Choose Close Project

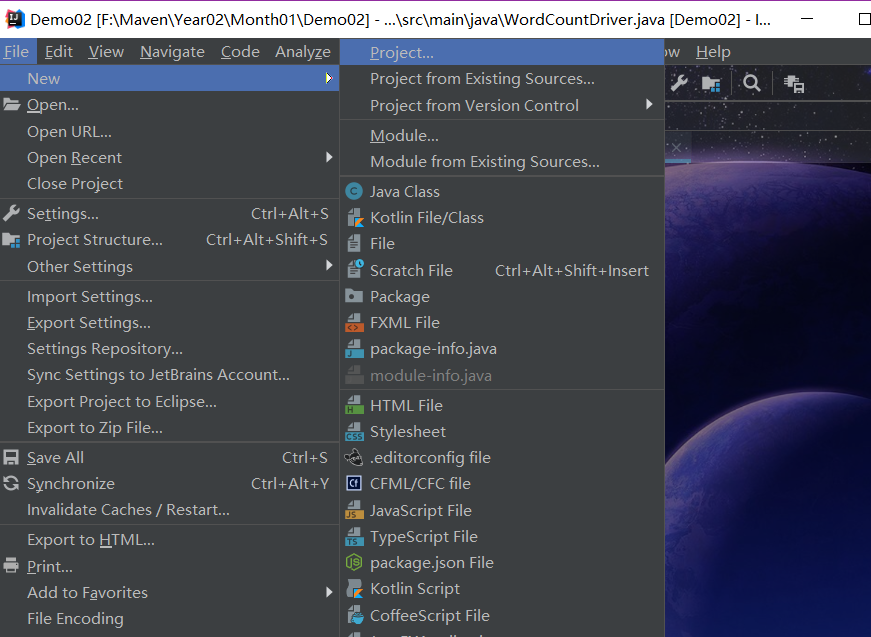(169, 184)
